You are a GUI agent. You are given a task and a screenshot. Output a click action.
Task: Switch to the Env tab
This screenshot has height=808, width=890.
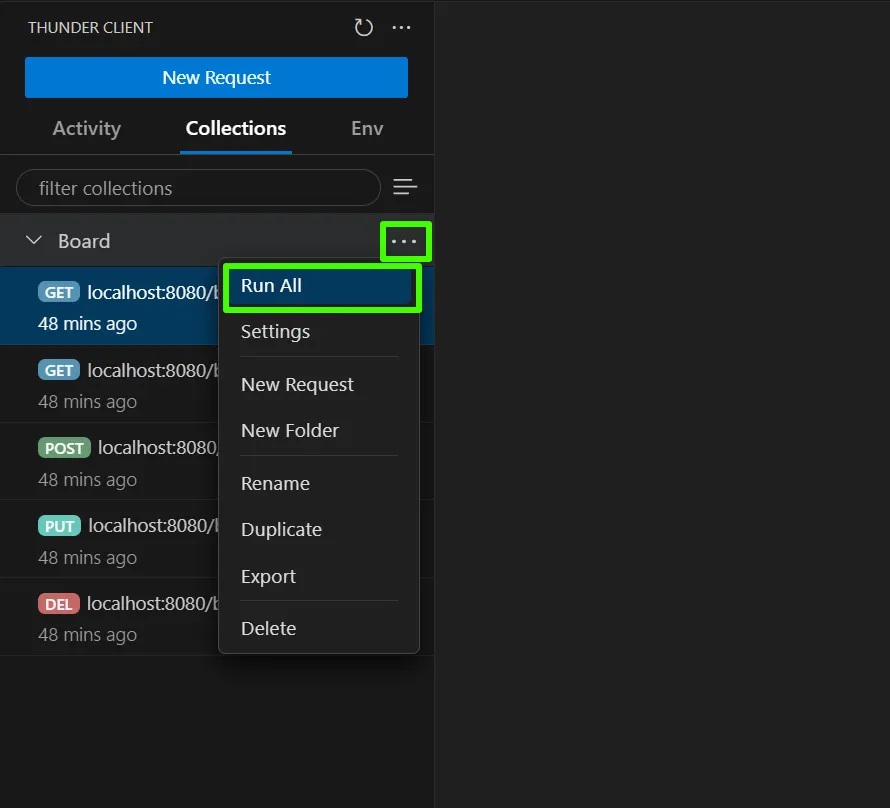(367, 128)
